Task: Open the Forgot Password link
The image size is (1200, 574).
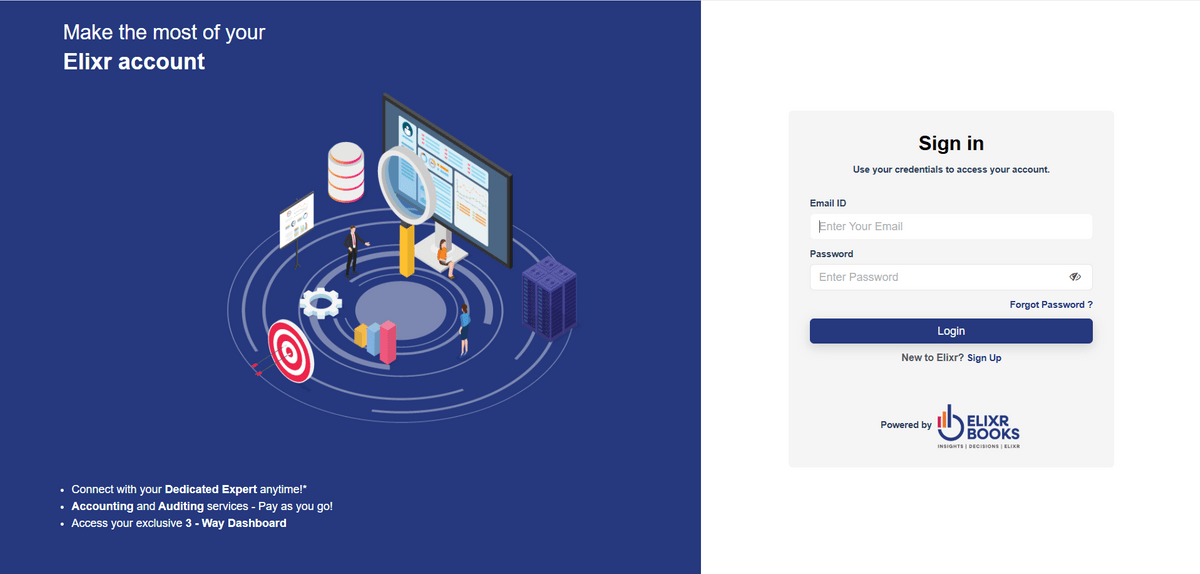Action: point(1050,304)
